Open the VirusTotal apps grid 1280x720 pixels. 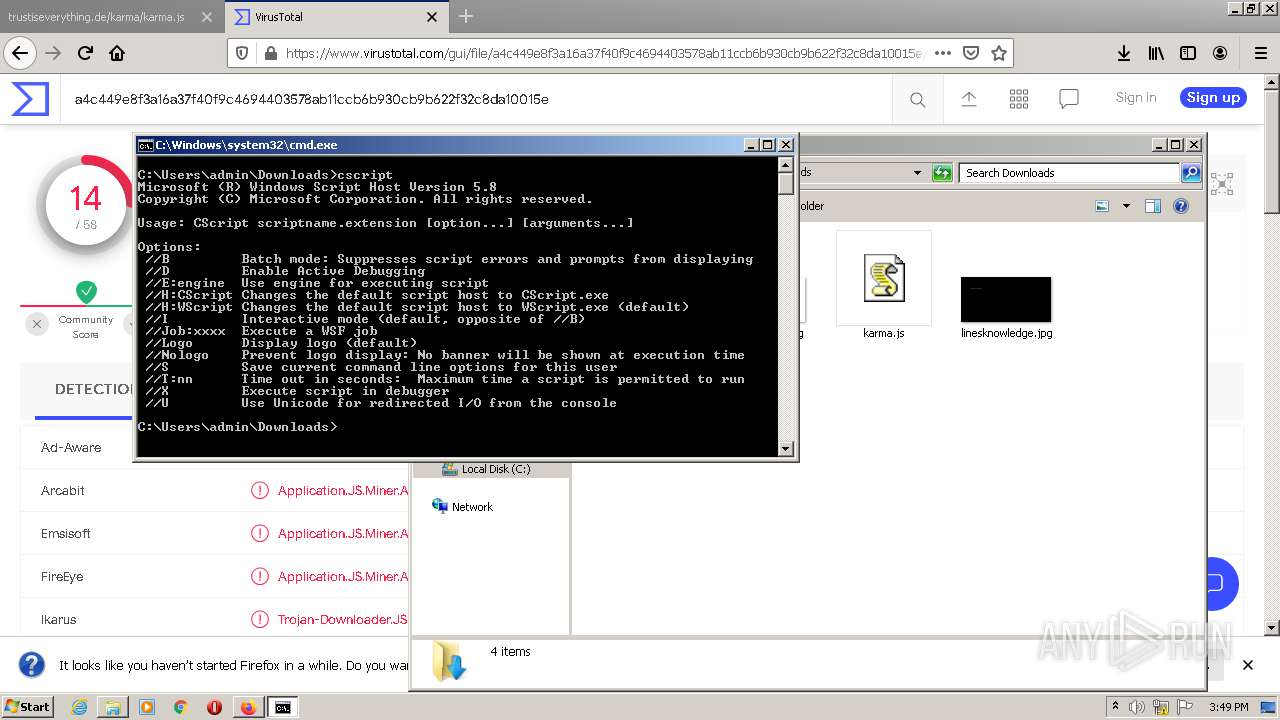point(1019,99)
